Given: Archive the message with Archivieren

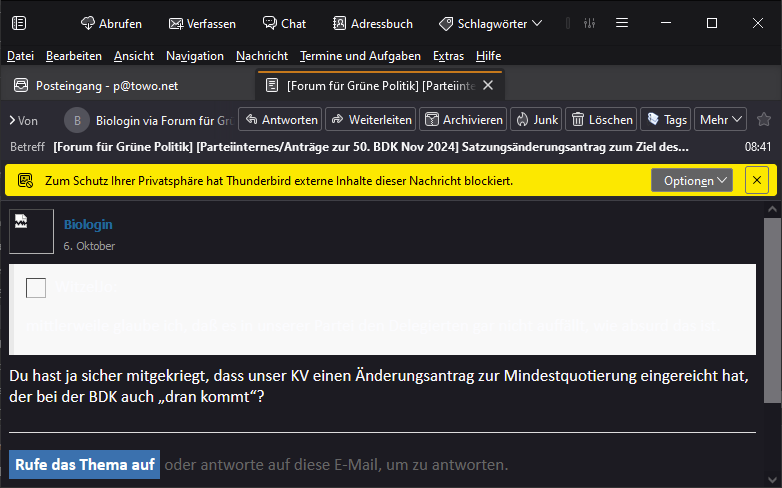Looking at the screenshot, I should 463,120.
